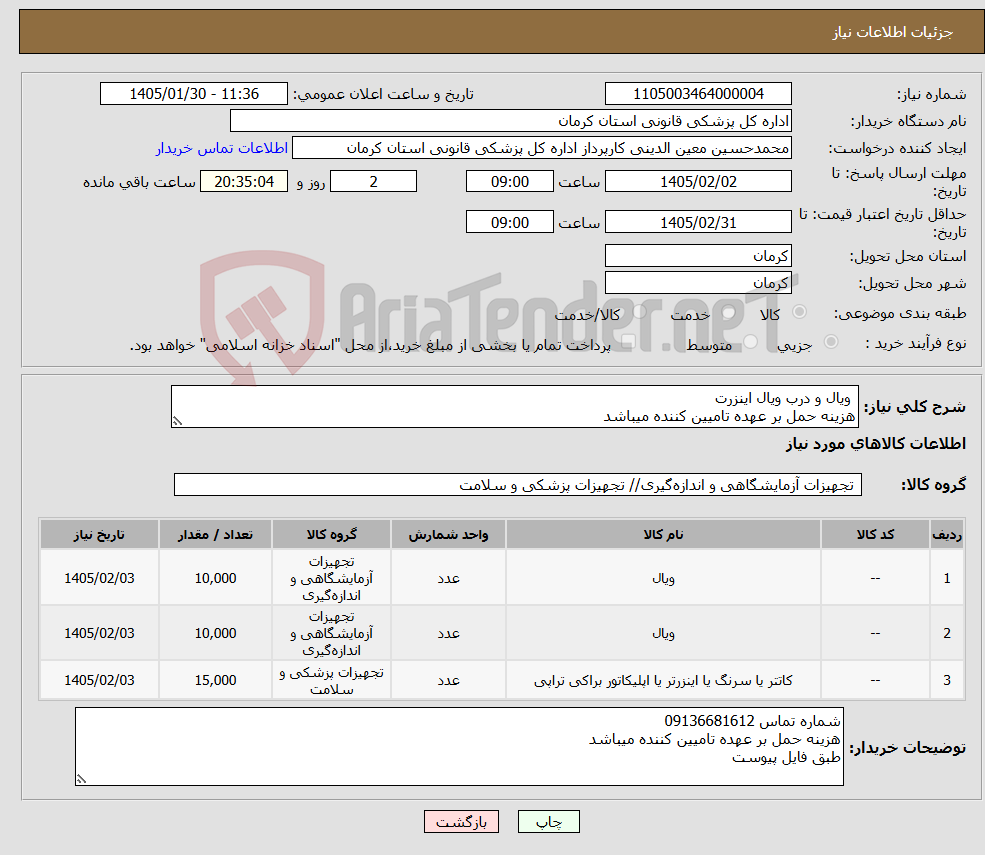Click the phone number 09136681612 text
Viewport: 985px width, 855px height.
point(709,721)
